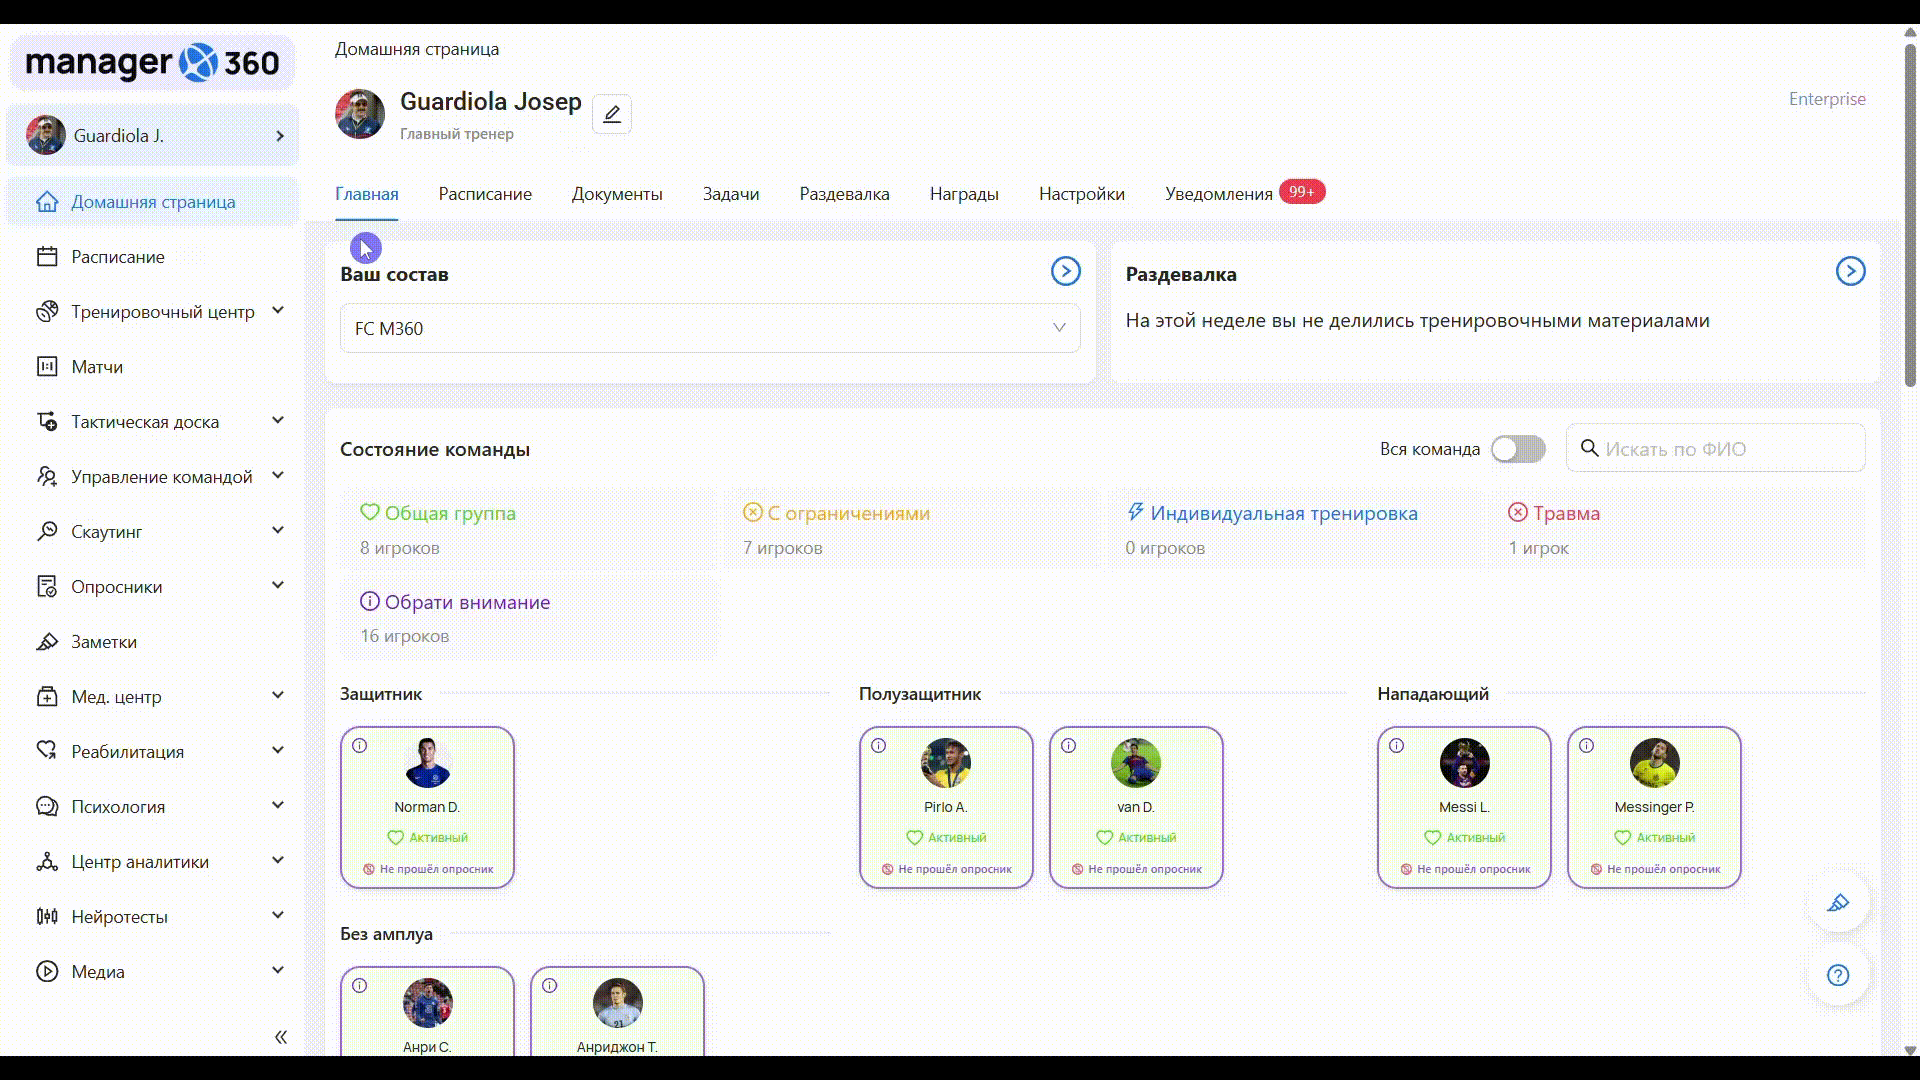Switch to the Документы tab
The image size is (1920, 1080).
(616, 194)
